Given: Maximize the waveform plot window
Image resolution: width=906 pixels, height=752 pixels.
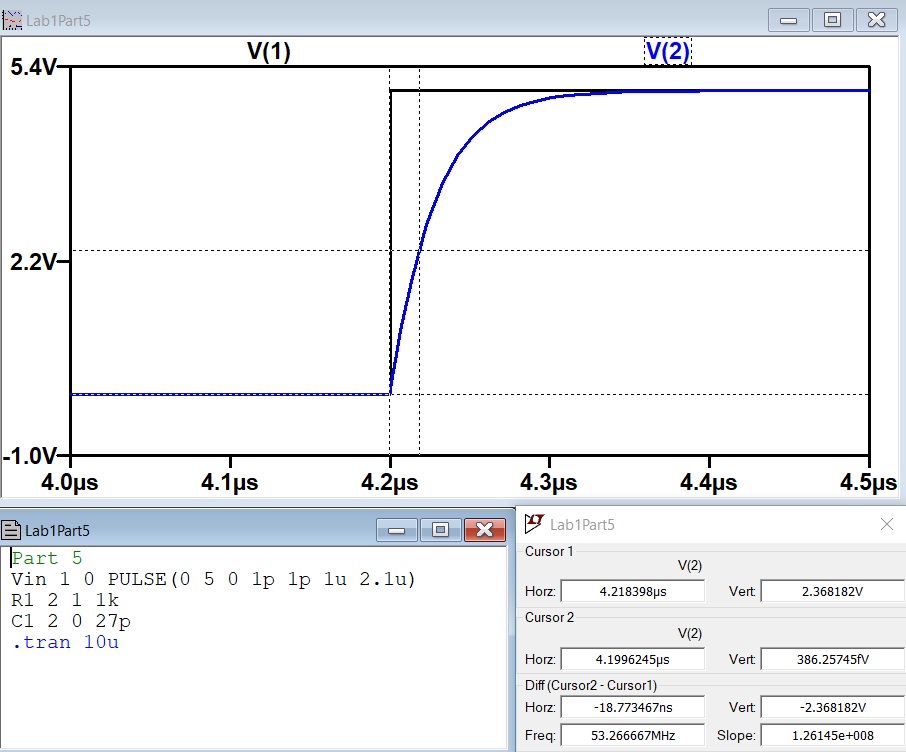Looking at the screenshot, I should point(832,19).
